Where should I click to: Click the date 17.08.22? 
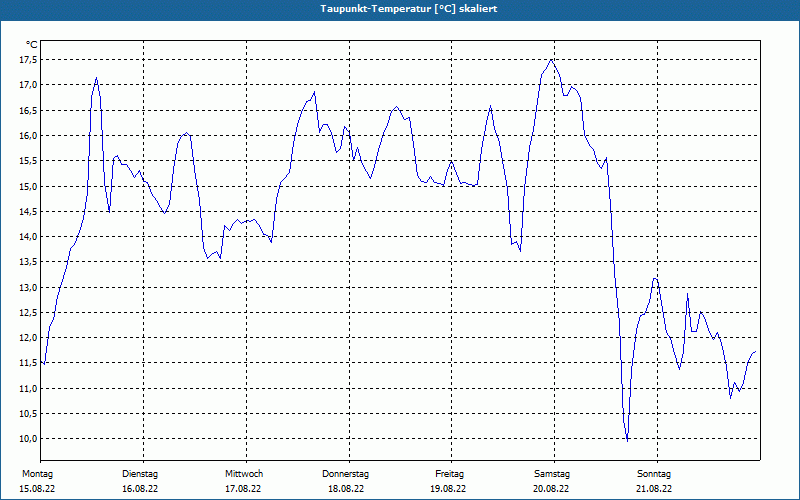coord(243,489)
